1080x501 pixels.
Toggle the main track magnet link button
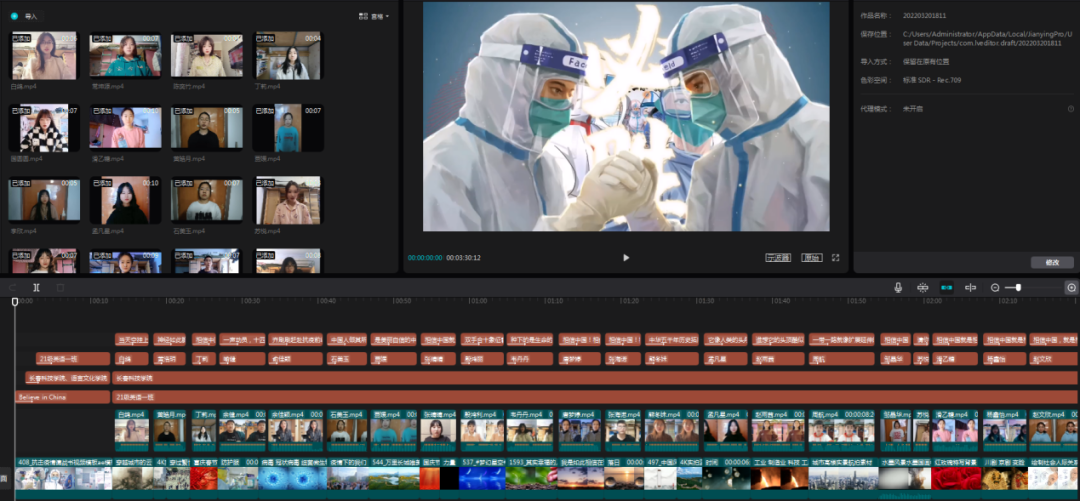coord(922,287)
